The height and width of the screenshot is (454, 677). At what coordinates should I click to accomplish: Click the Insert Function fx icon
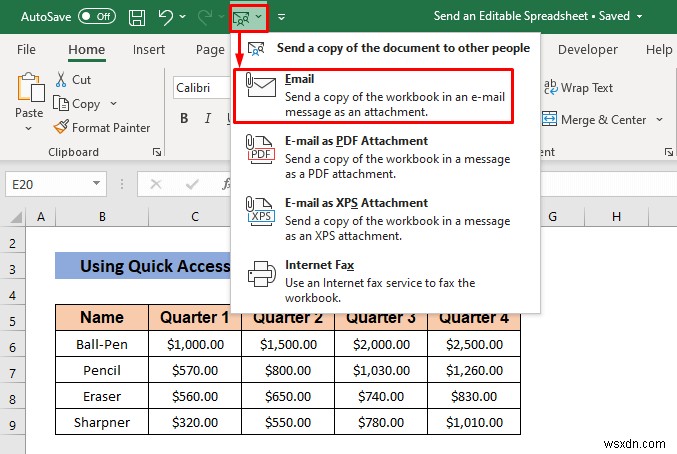pyautogui.click(x=225, y=184)
